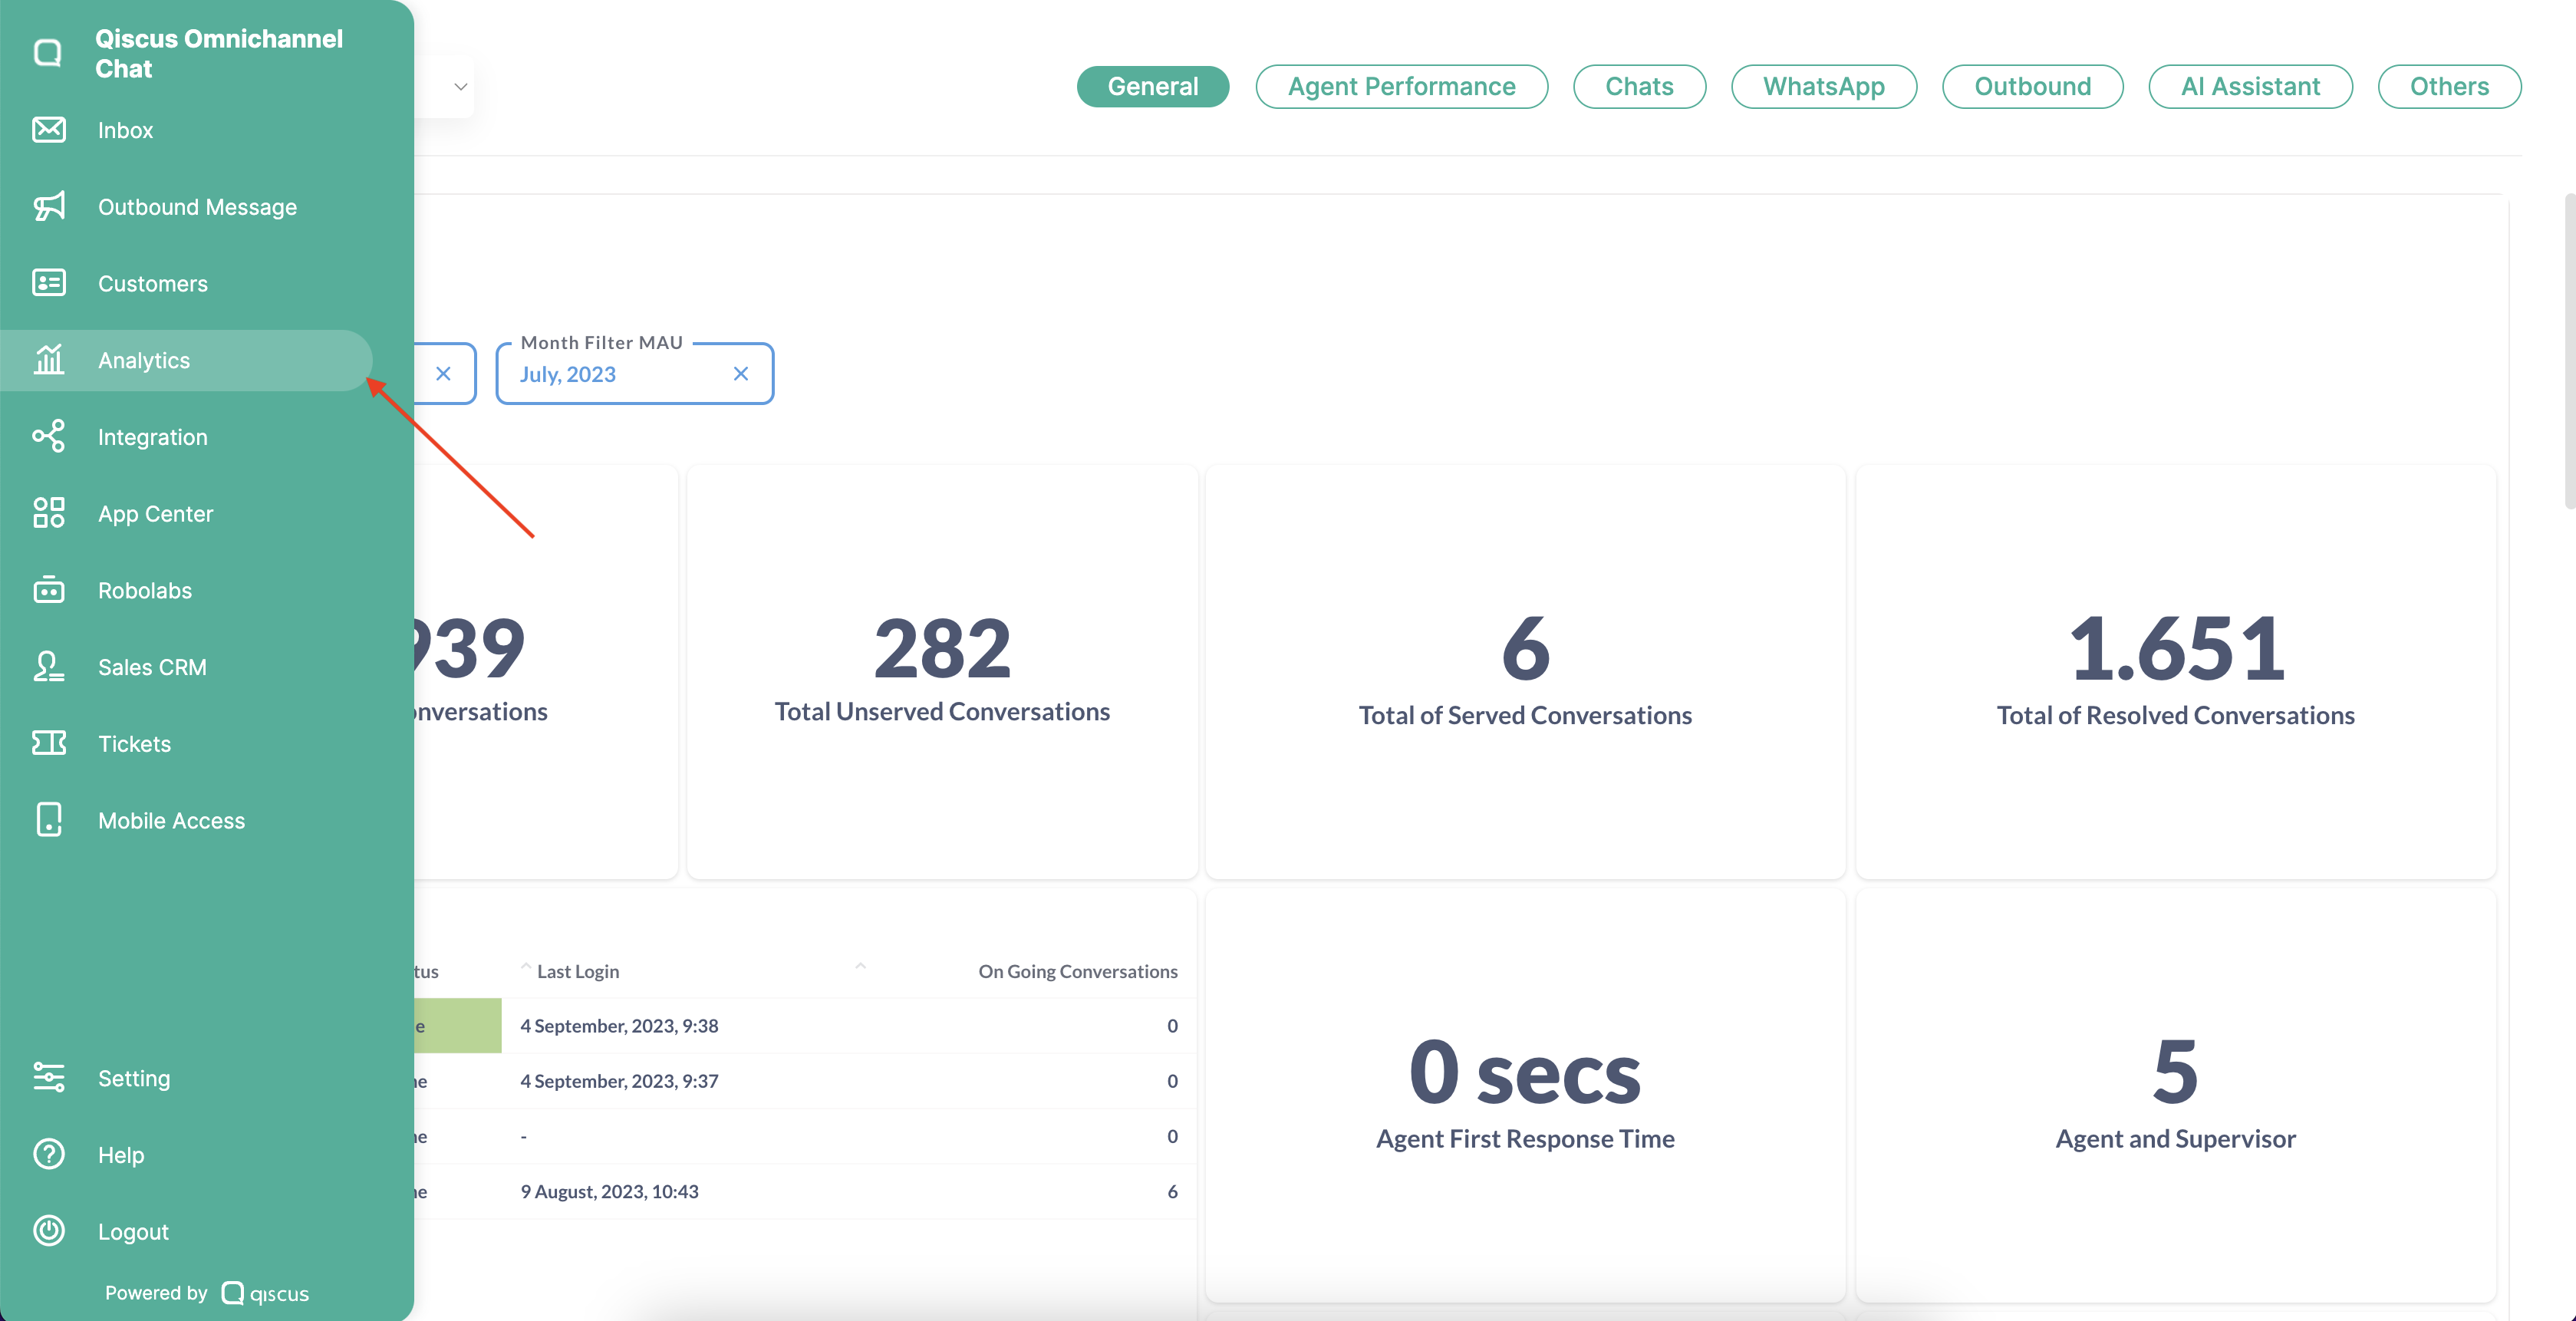The width and height of the screenshot is (2576, 1321).
Task: Sort by the On Going Conversations column
Action: (1077, 971)
